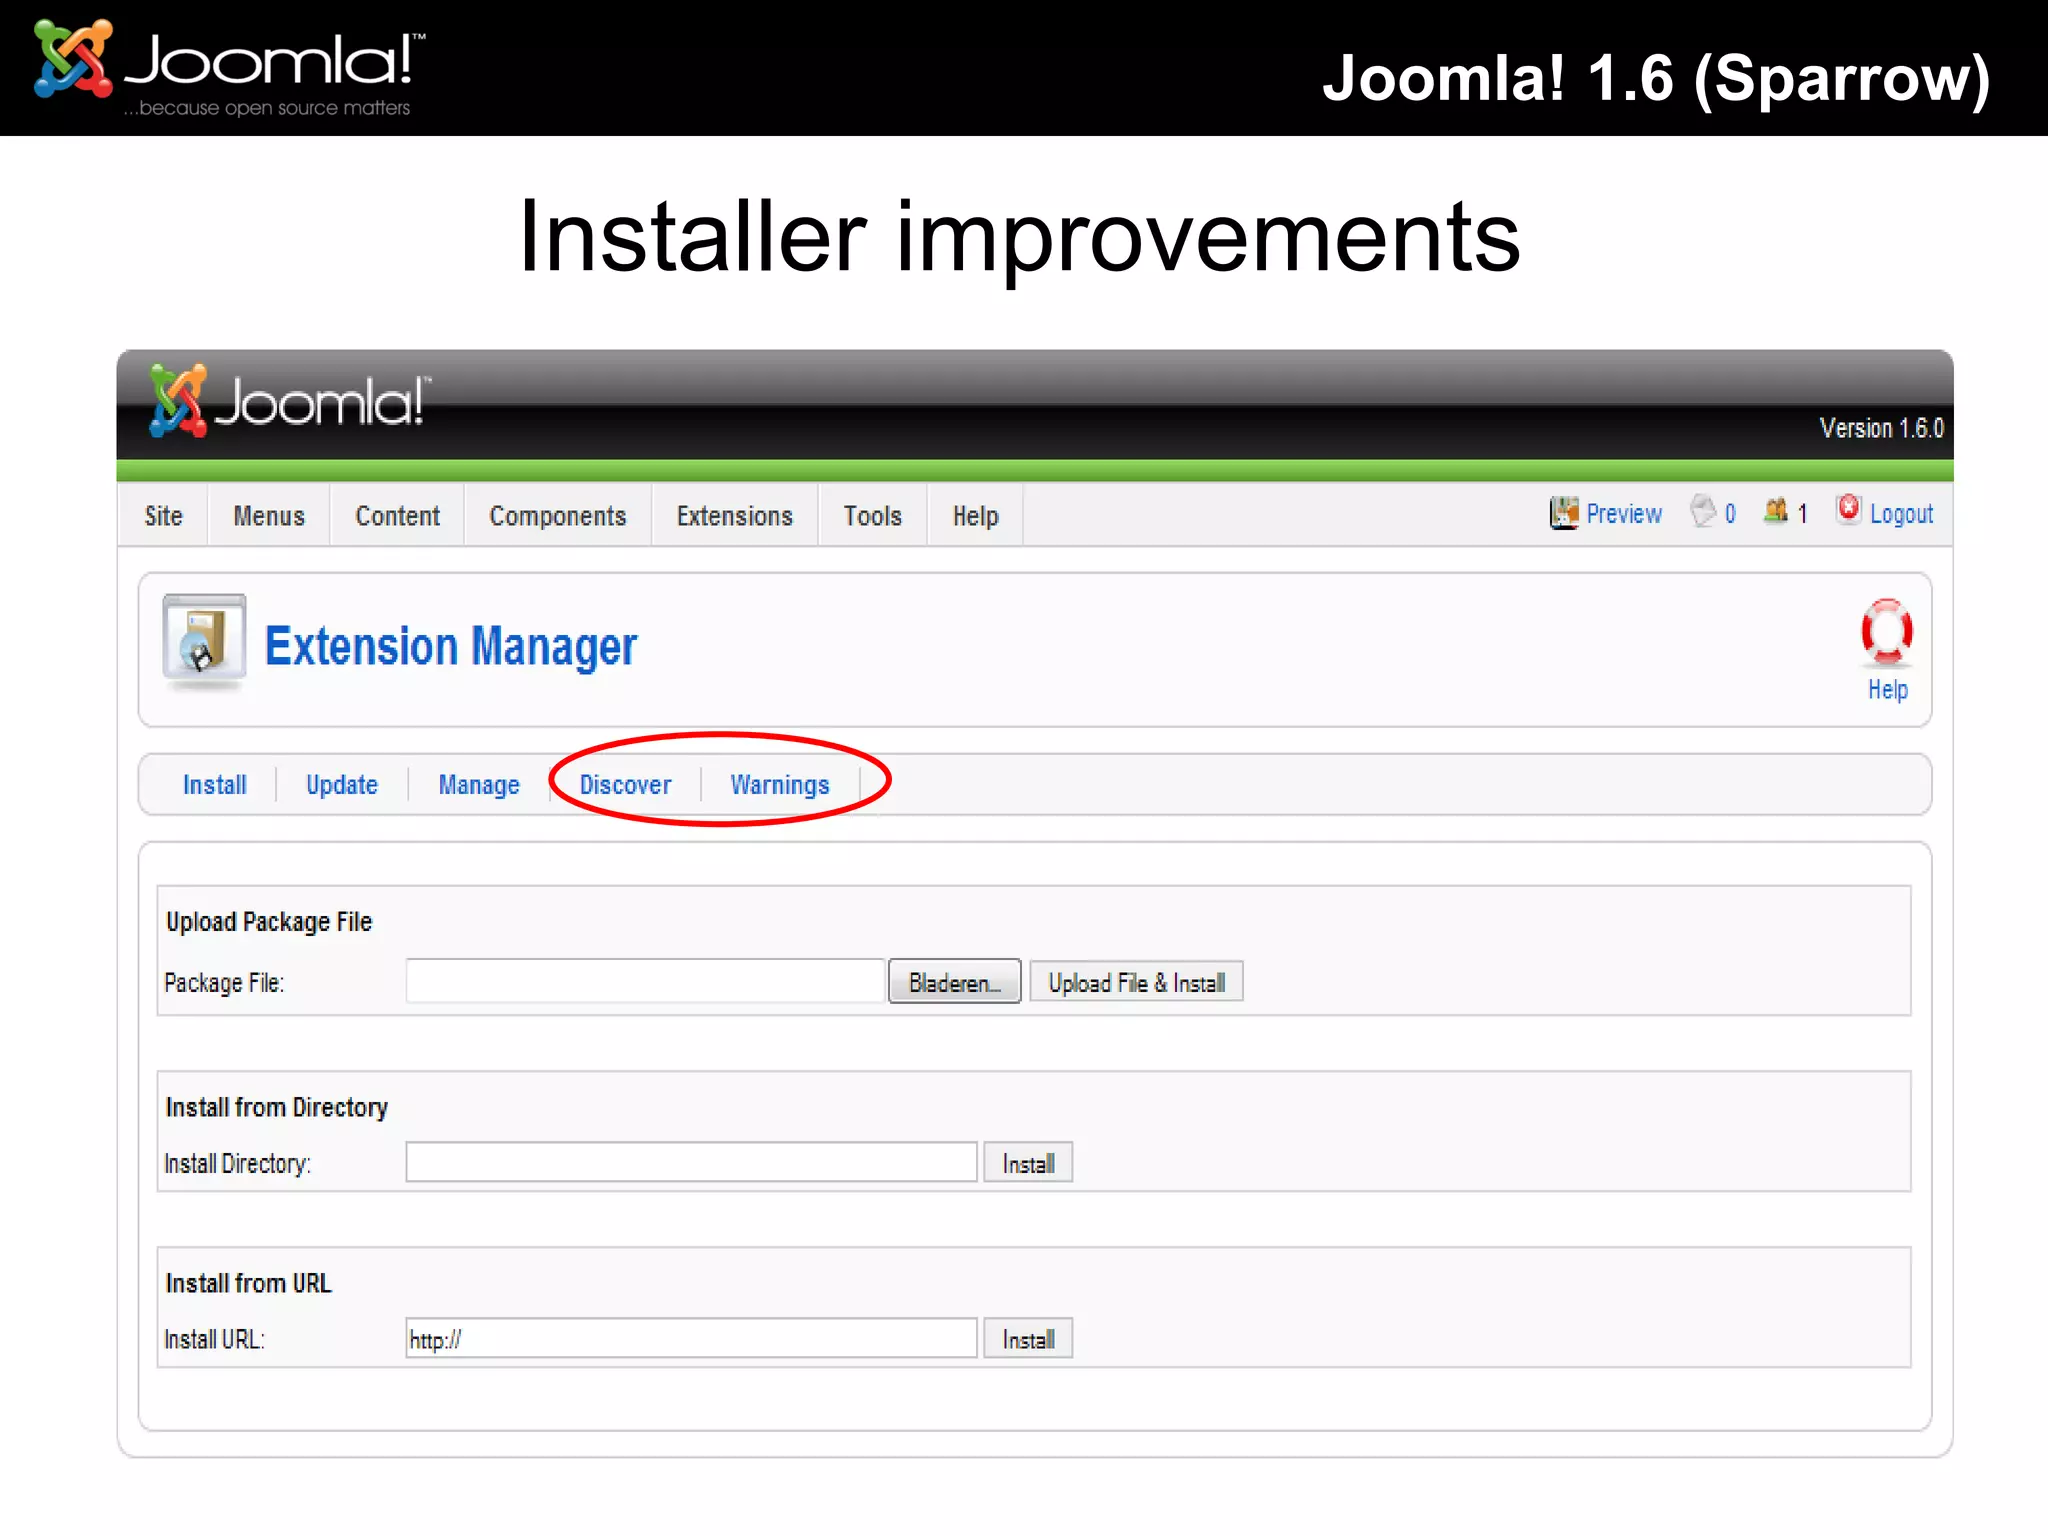Open the Menus menu
2048x1536 pixels.
(269, 516)
